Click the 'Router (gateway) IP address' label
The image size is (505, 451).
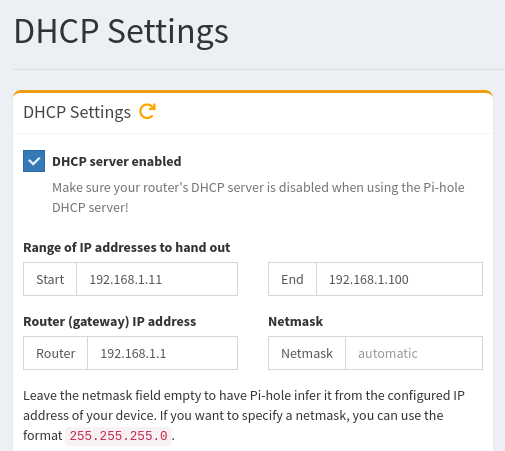click(x=110, y=322)
